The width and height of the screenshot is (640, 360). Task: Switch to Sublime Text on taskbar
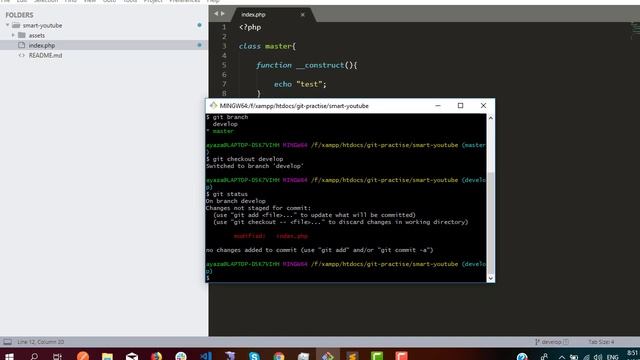[352, 356]
